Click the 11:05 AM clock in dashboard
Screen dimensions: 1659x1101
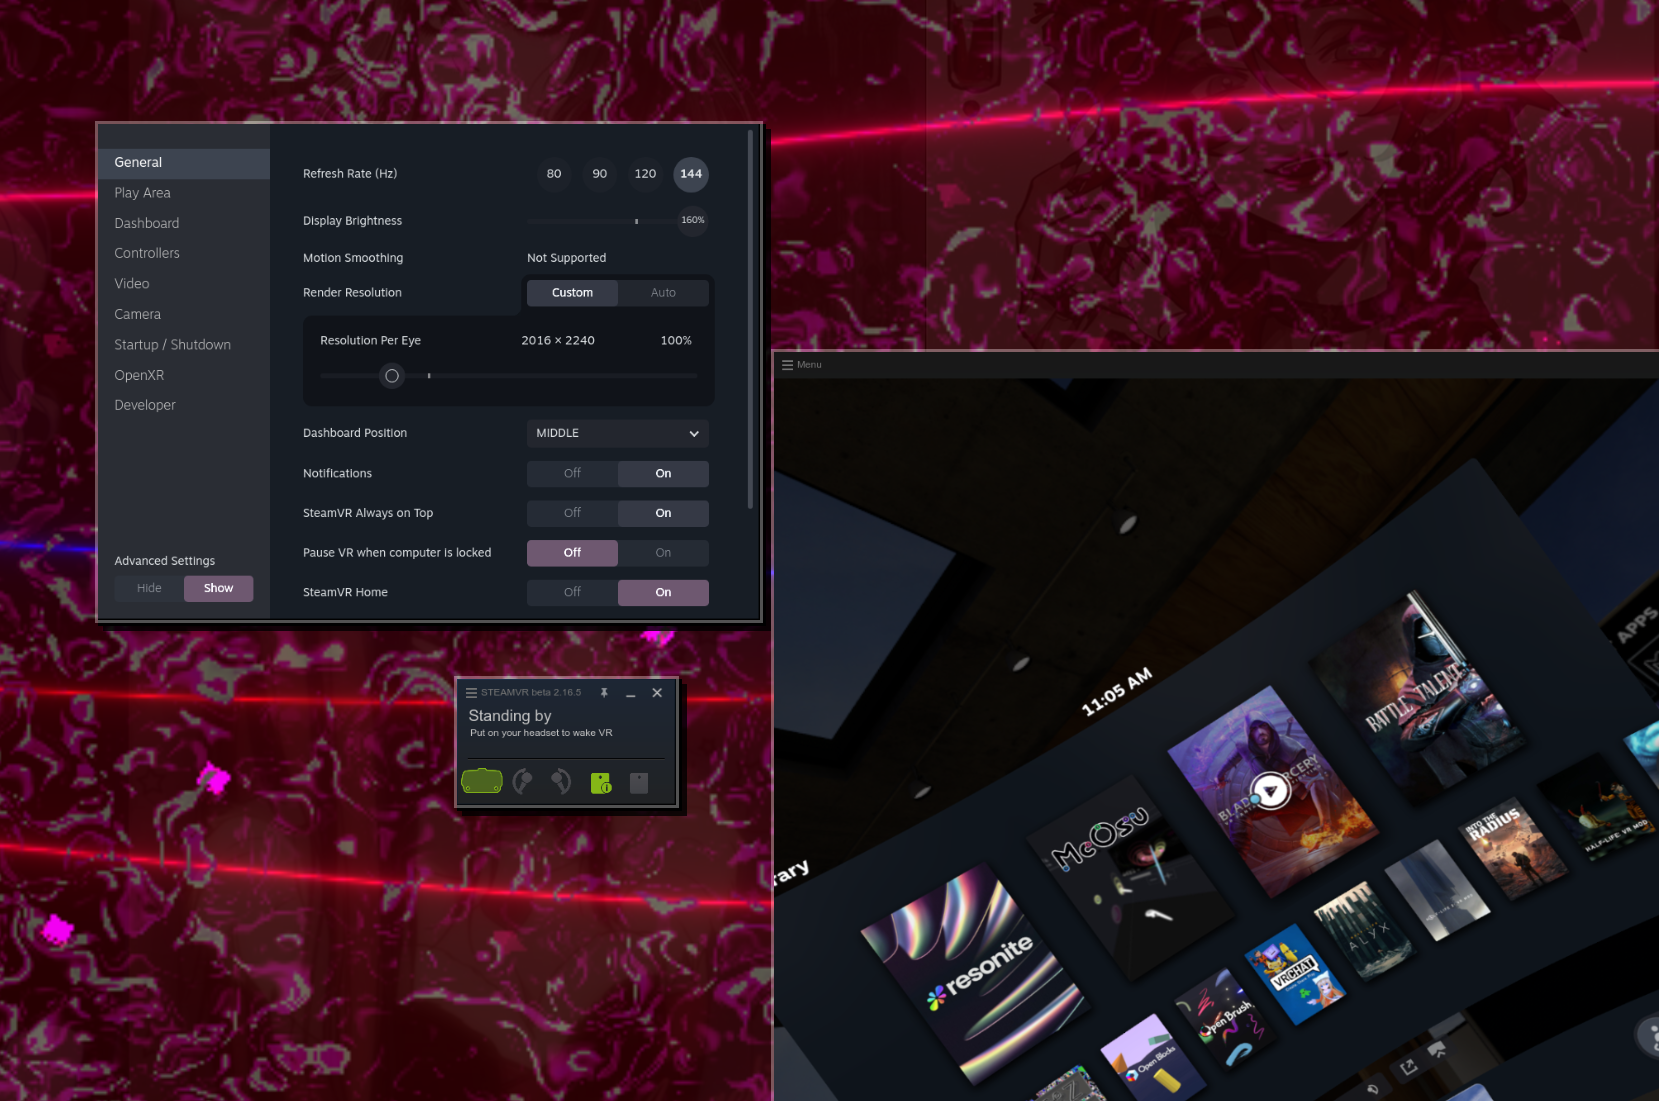pos(1117,692)
